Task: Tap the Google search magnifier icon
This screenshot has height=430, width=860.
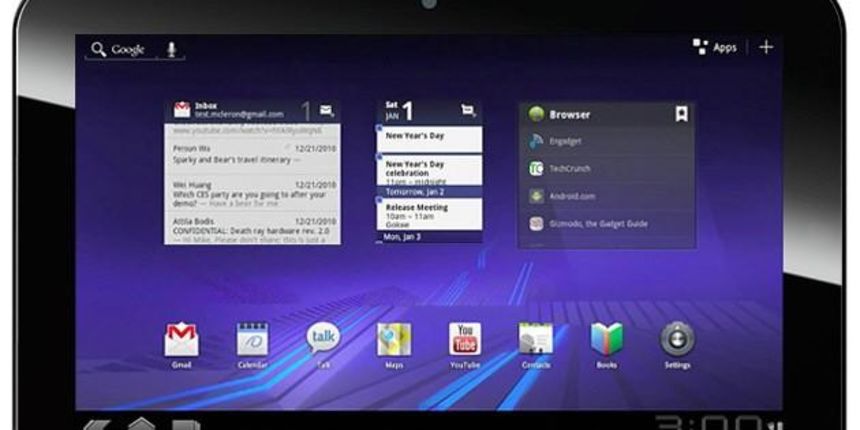Action: [98, 49]
